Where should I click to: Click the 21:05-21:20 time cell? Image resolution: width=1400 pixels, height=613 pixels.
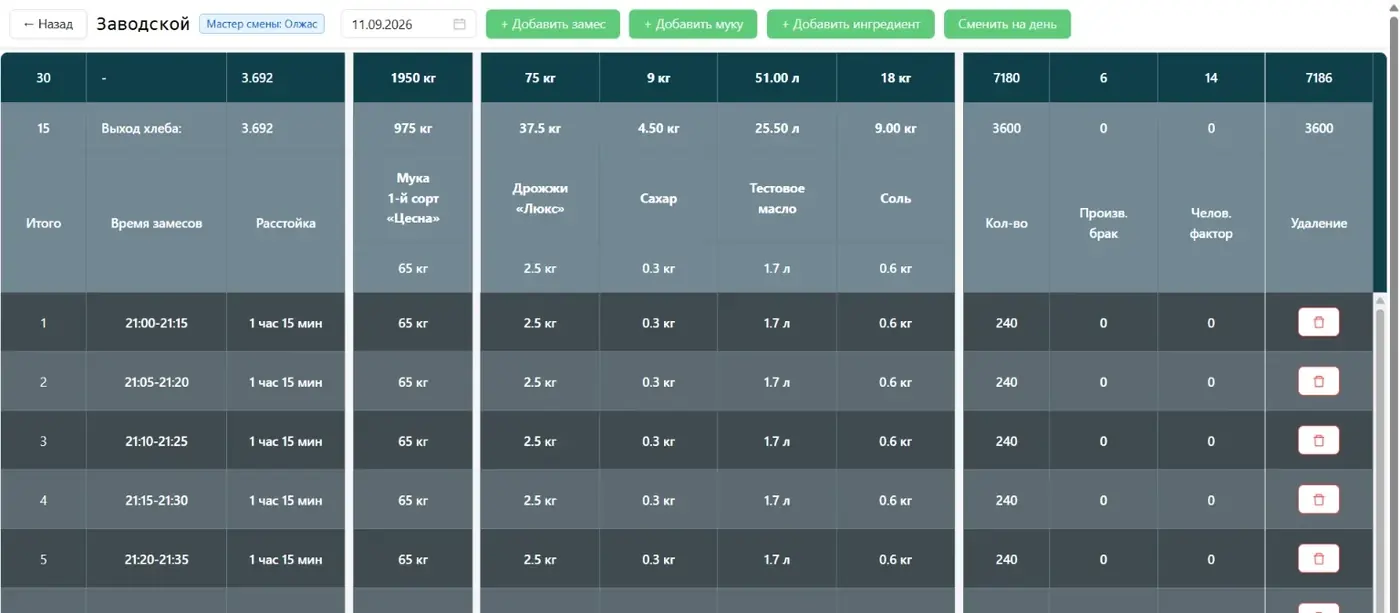[x=156, y=382]
